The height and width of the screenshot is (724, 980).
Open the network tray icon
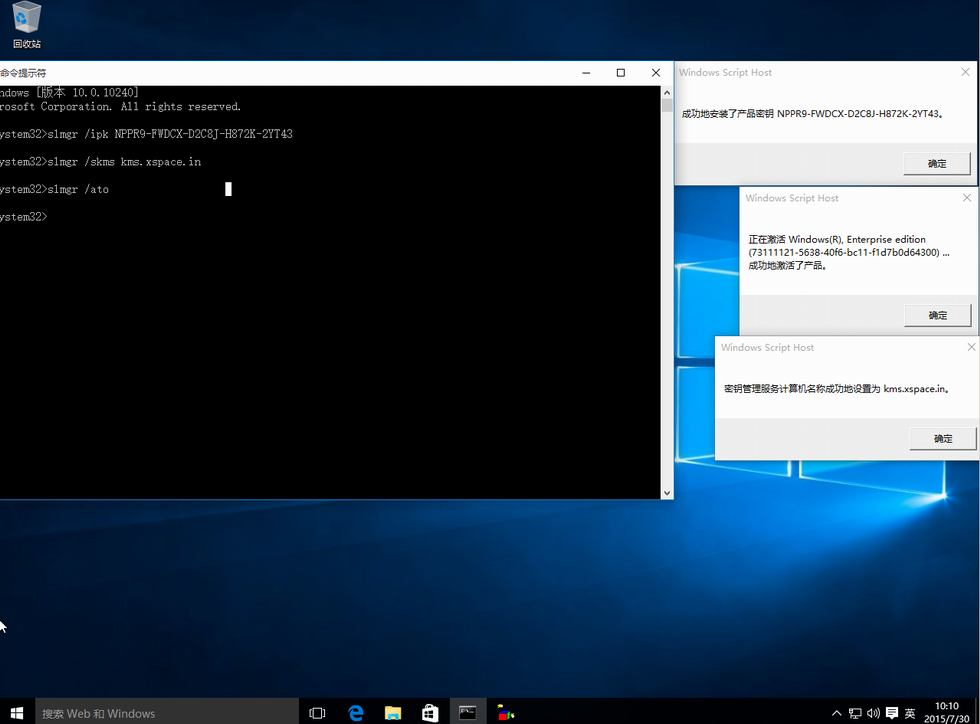coord(855,713)
